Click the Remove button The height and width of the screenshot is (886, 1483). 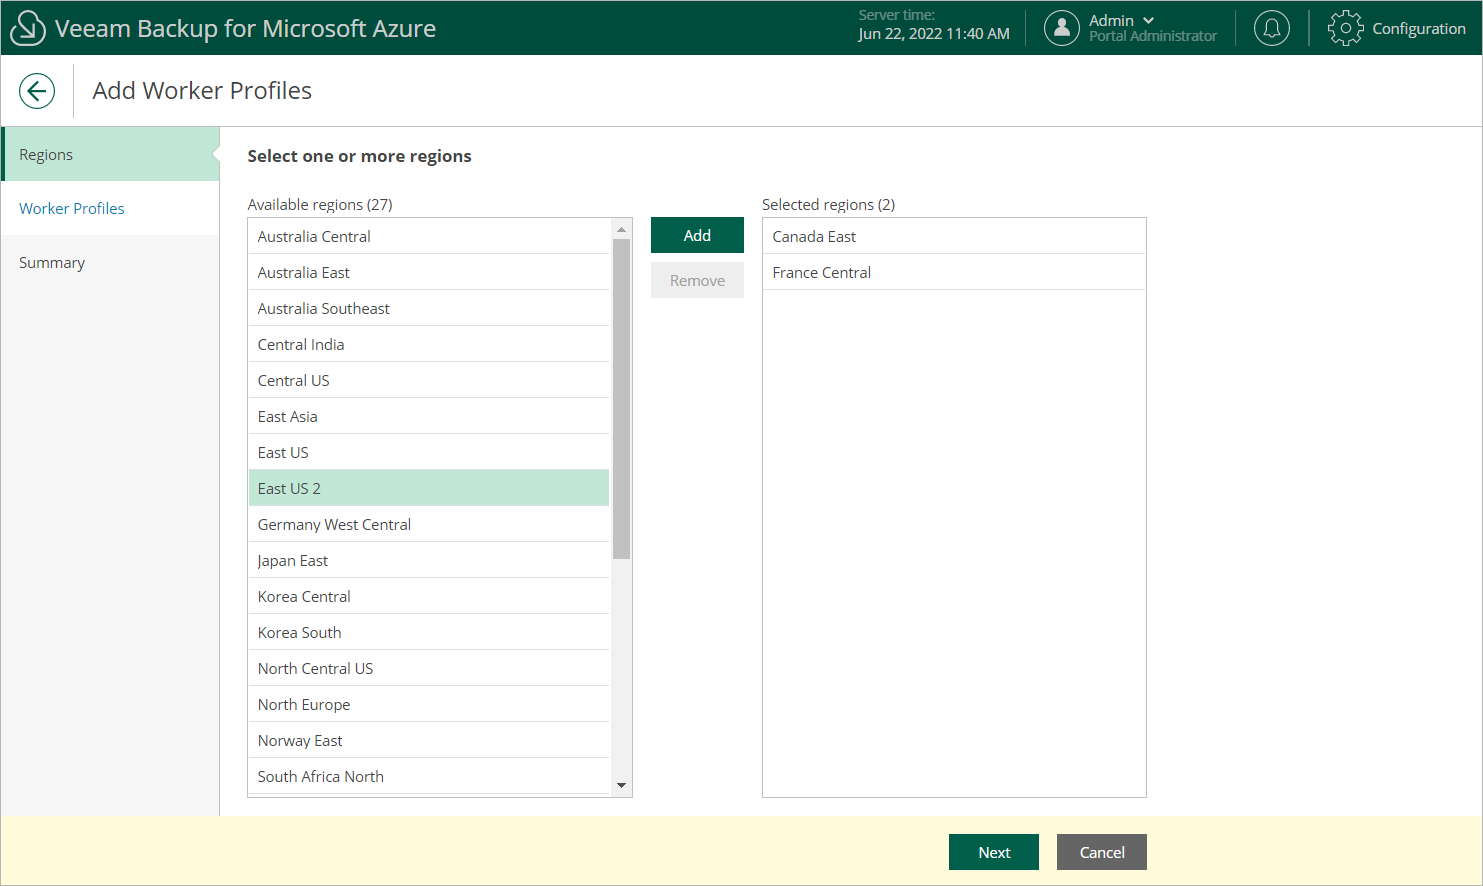click(x=697, y=280)
